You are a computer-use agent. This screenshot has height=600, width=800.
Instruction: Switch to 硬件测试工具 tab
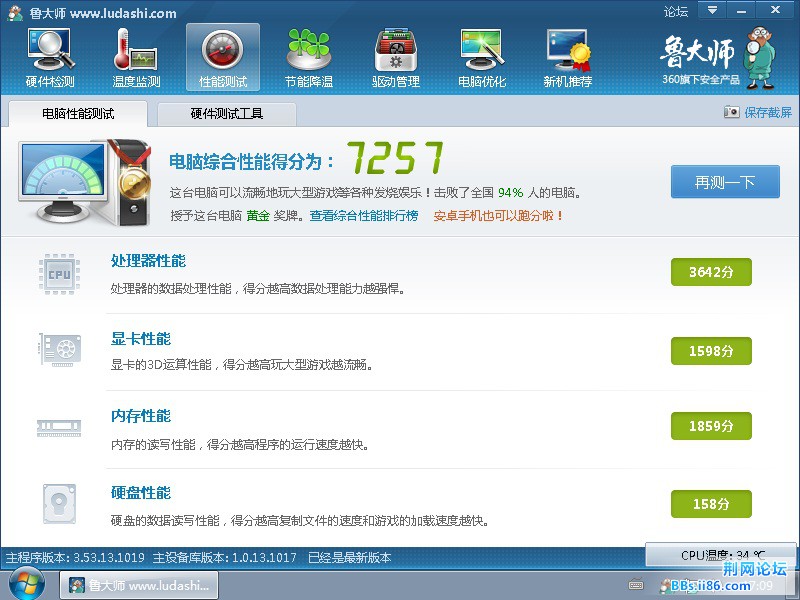227,114
